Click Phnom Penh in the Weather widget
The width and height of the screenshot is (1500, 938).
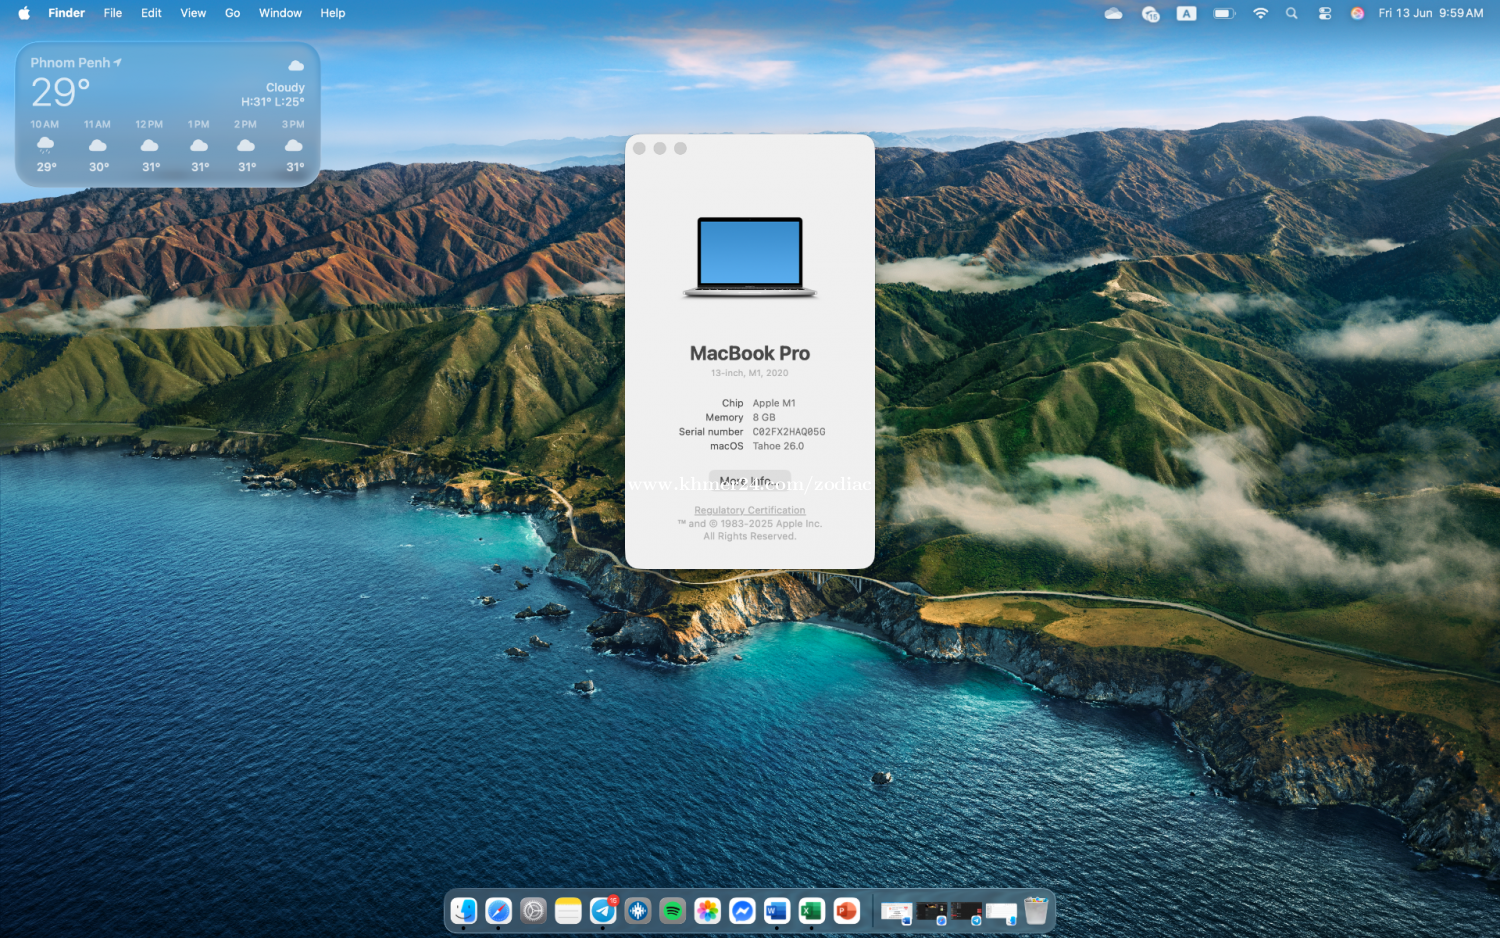70,62
